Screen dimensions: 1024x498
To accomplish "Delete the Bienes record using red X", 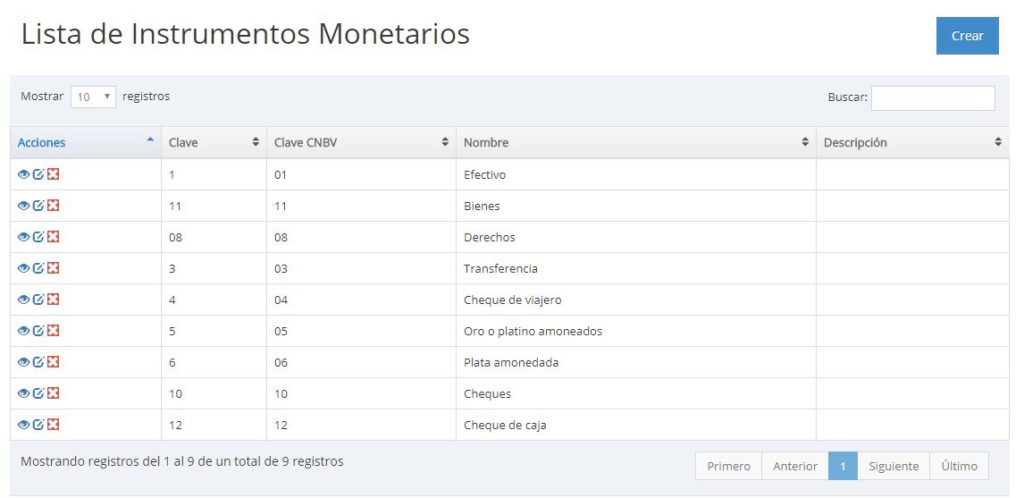I will click(54, 206).
